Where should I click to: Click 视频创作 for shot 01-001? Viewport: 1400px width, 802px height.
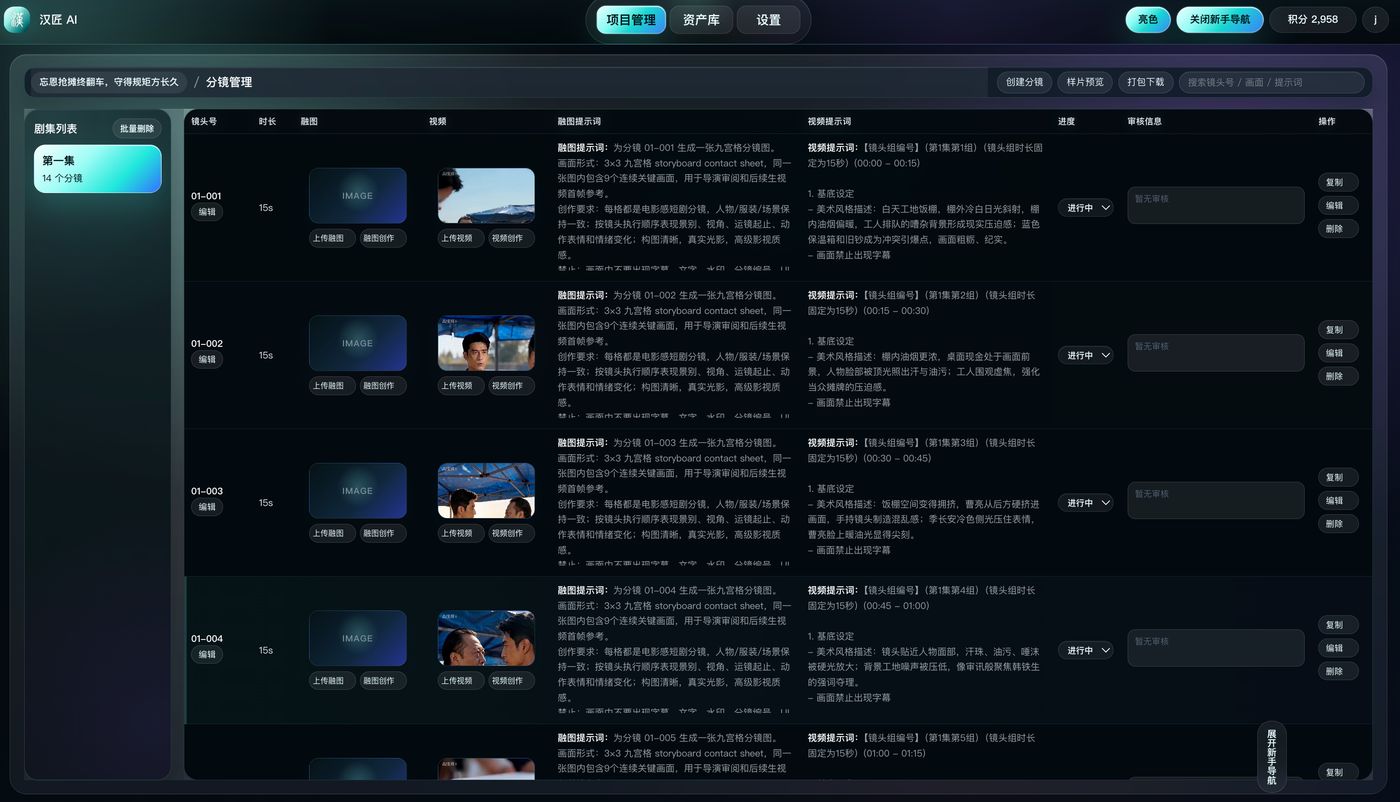511,238
